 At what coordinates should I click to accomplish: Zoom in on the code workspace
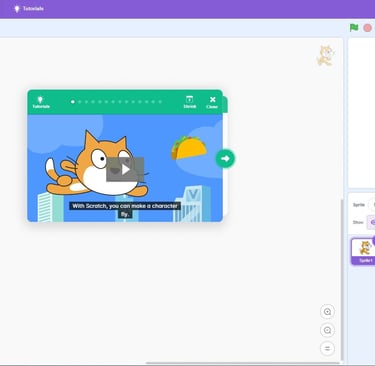click(x=327, y=312)
